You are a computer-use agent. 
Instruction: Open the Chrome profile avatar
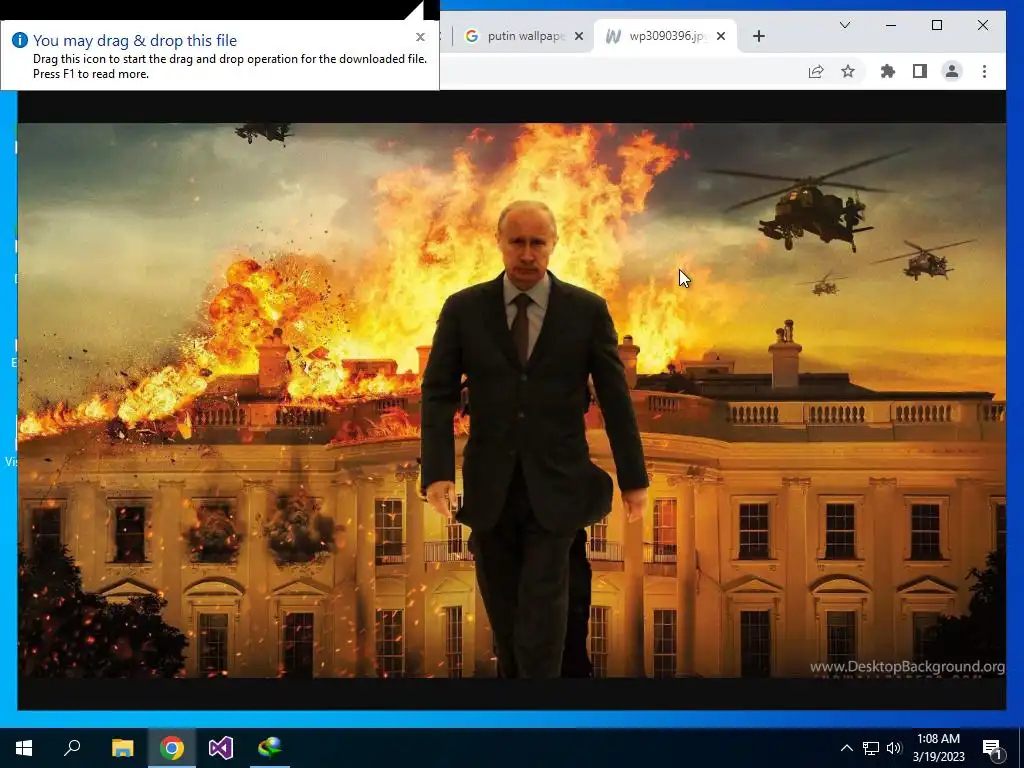[952, 71]
